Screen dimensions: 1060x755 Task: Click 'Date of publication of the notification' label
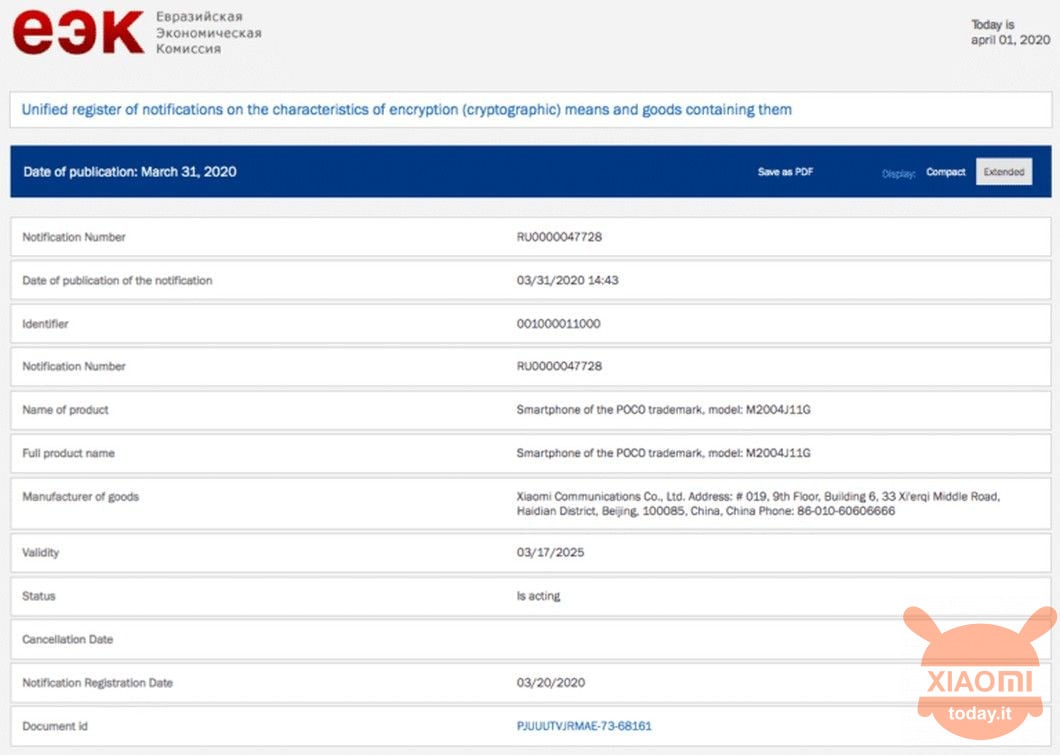tap(117, 280)
